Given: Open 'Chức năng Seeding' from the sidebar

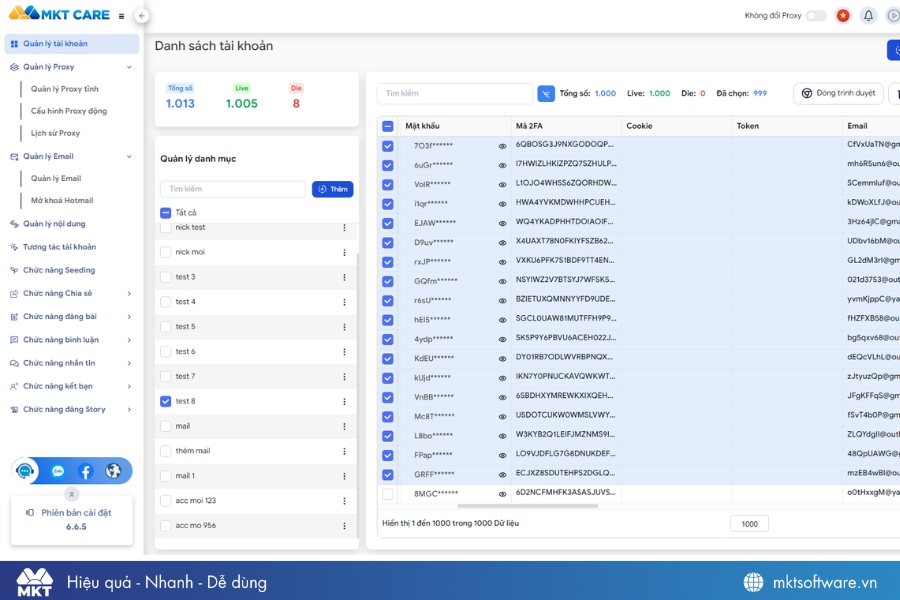Looking at the screenshot, I should pyautogui.click(x=70, y=269).
